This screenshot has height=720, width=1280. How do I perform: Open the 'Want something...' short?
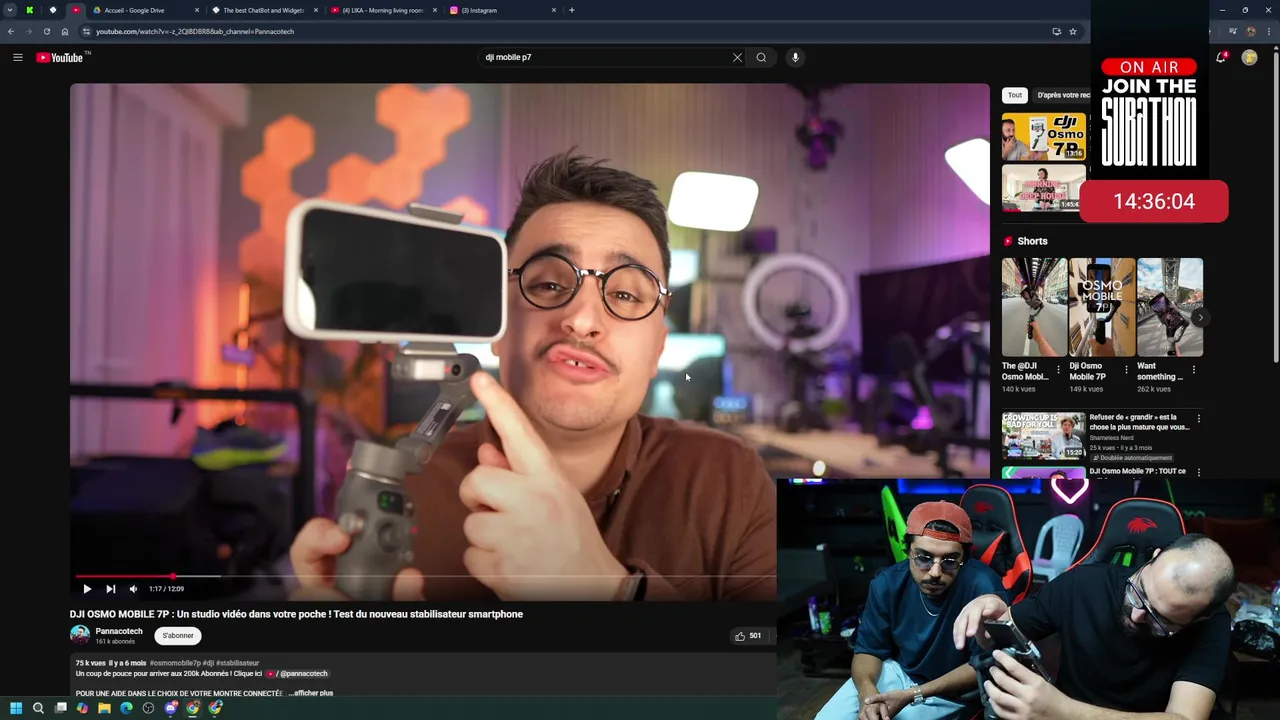click(x=1170, y=307)
